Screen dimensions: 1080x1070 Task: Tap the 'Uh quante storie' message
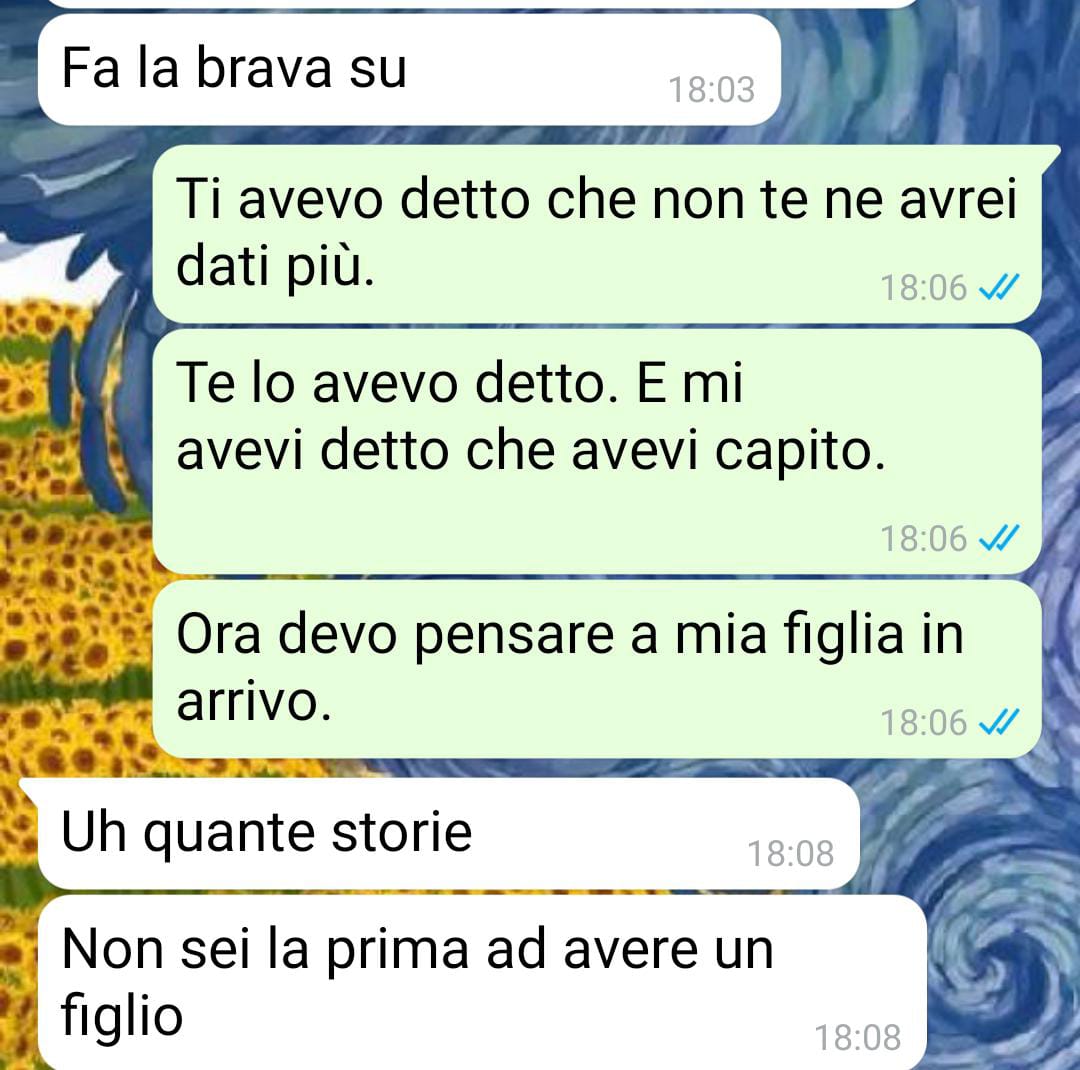click(448, 833)
